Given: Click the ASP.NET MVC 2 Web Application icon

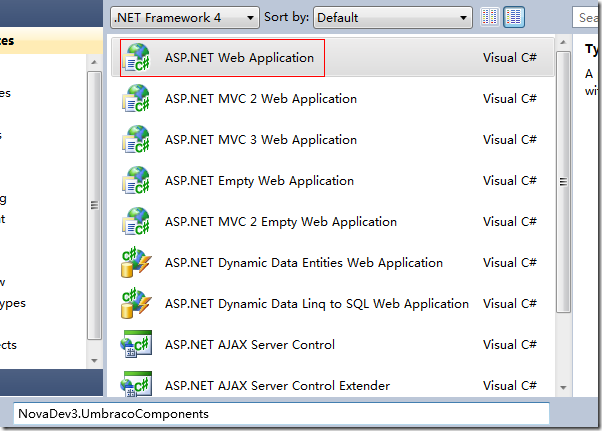Looking at the screenshot, I should [136, 99].
